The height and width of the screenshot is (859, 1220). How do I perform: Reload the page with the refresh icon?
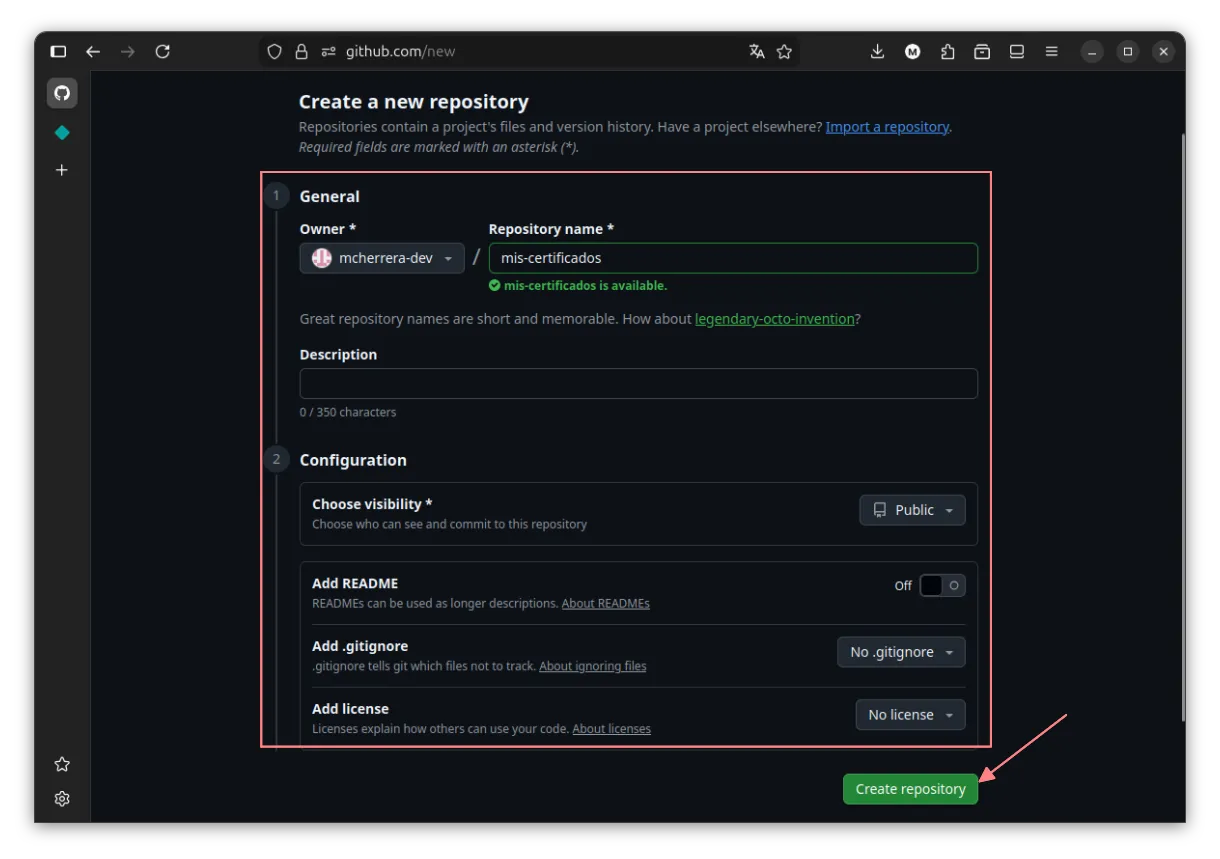[162, 51]
